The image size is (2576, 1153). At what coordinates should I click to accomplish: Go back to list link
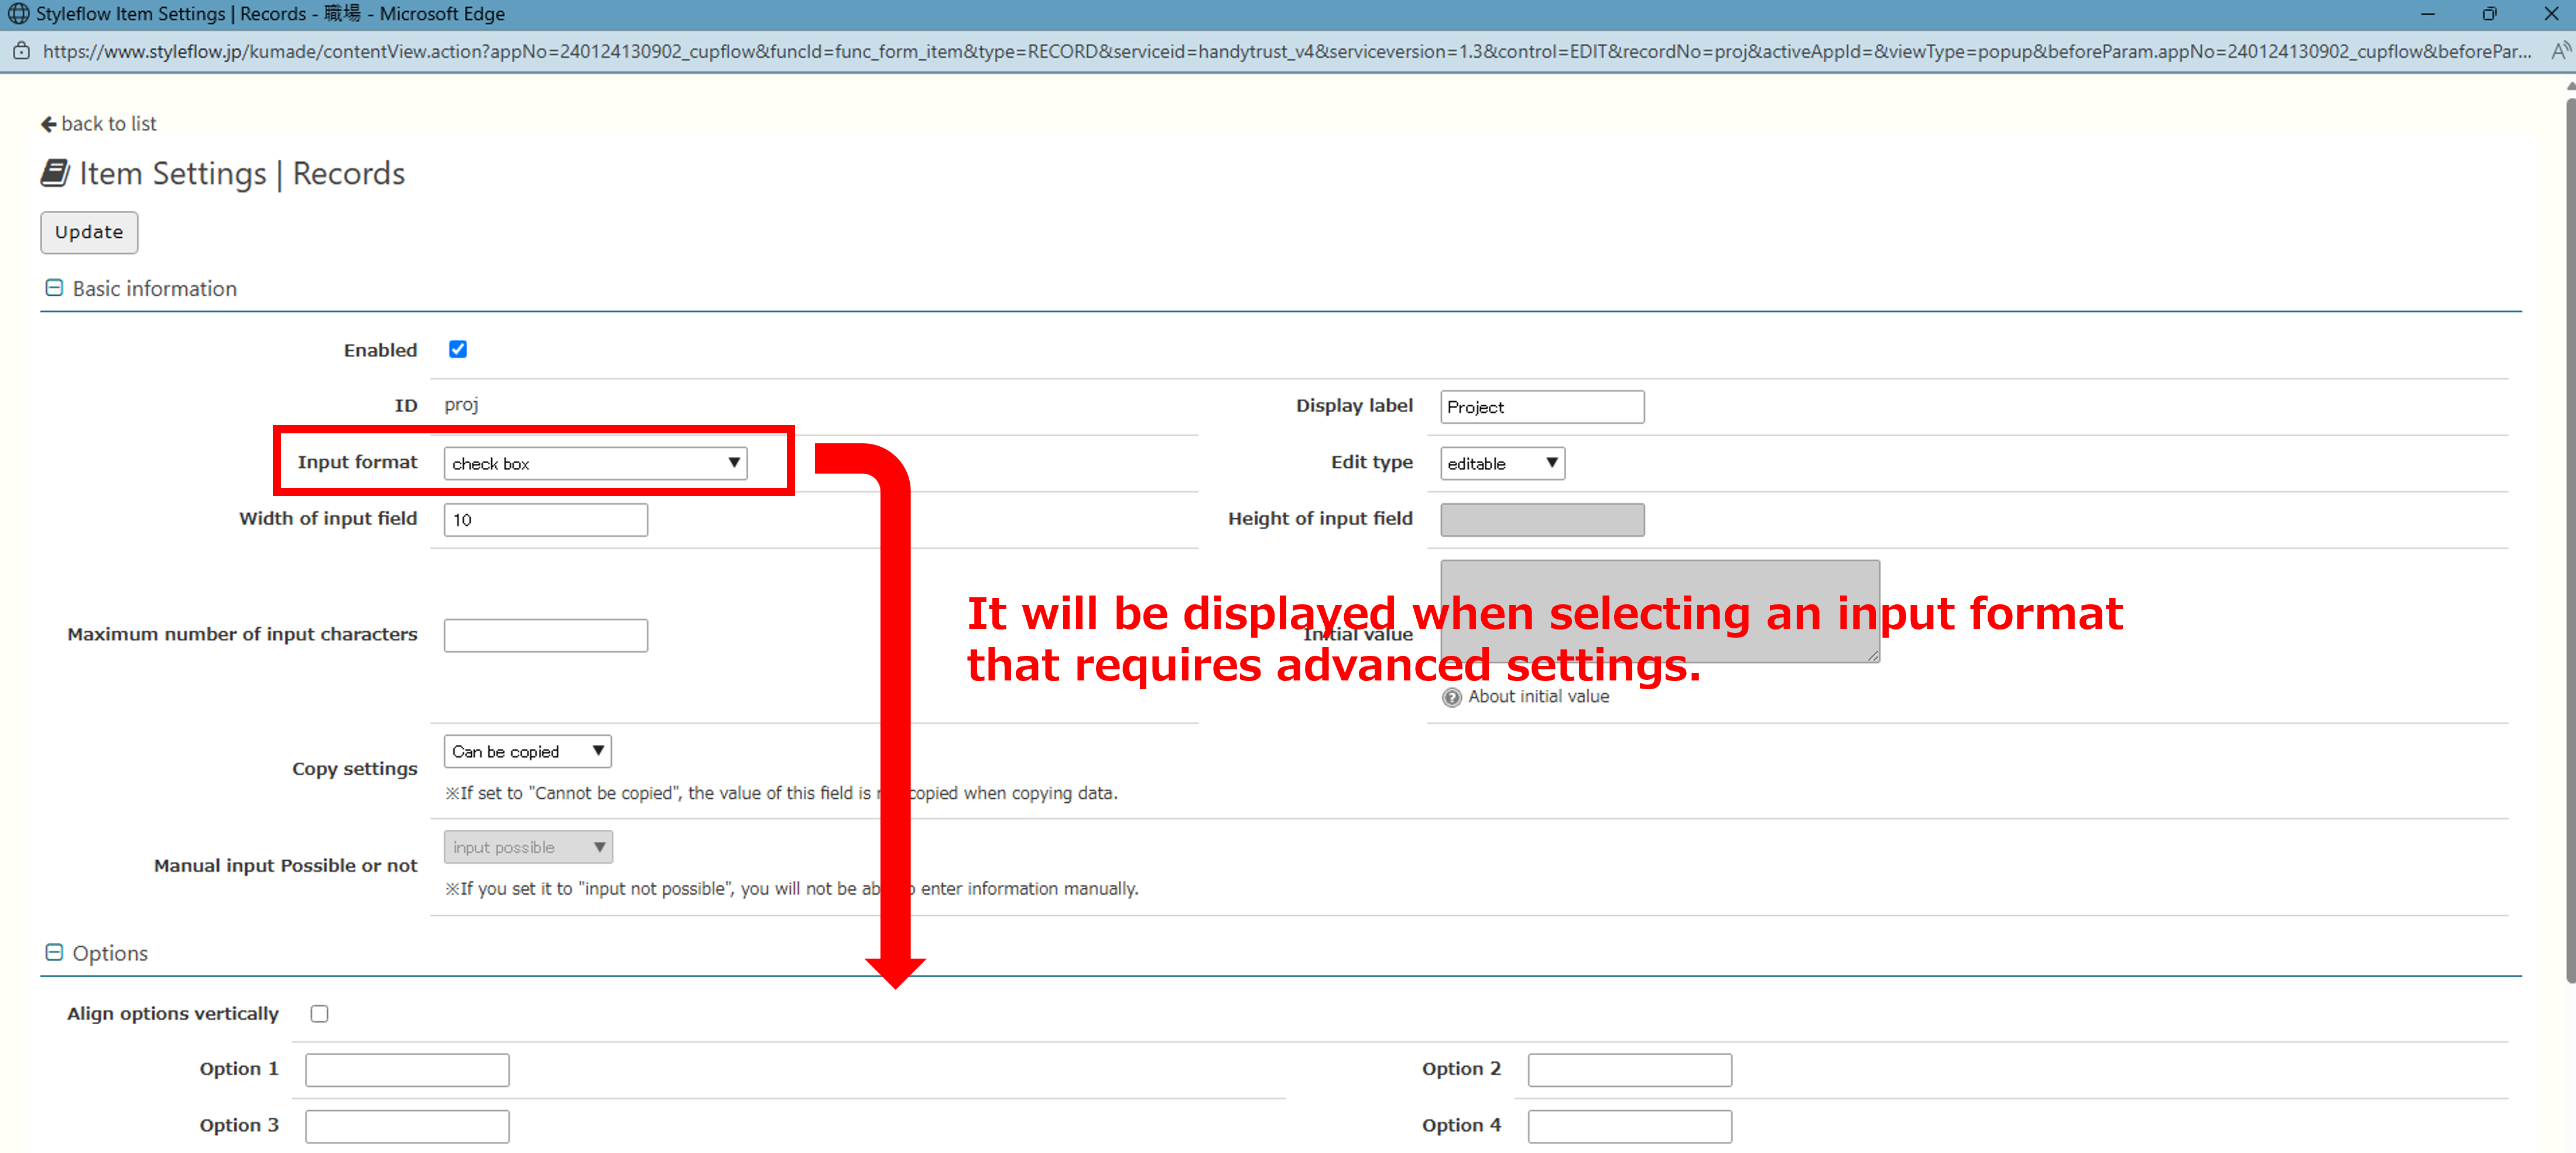pyautogui.click(x=99, y=124)
